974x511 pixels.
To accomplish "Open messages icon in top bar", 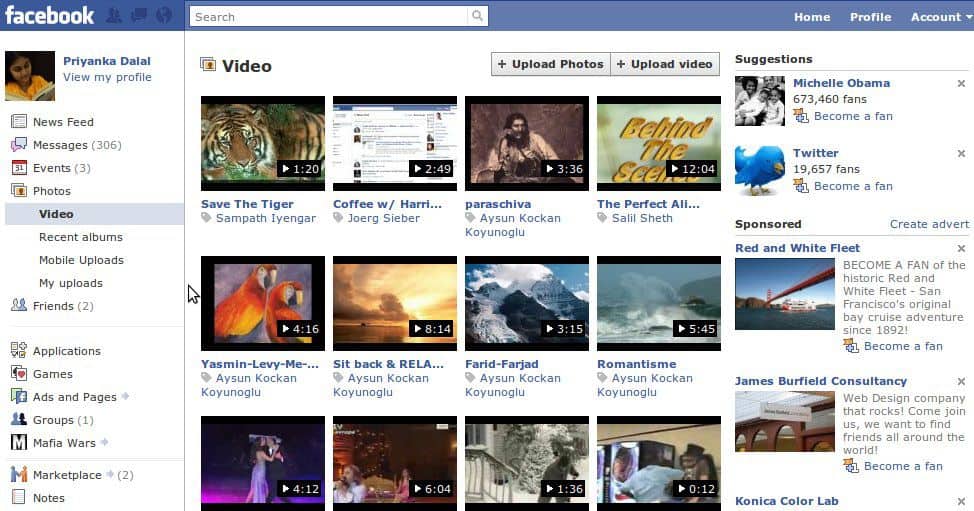I will click(x=139, y=15).
